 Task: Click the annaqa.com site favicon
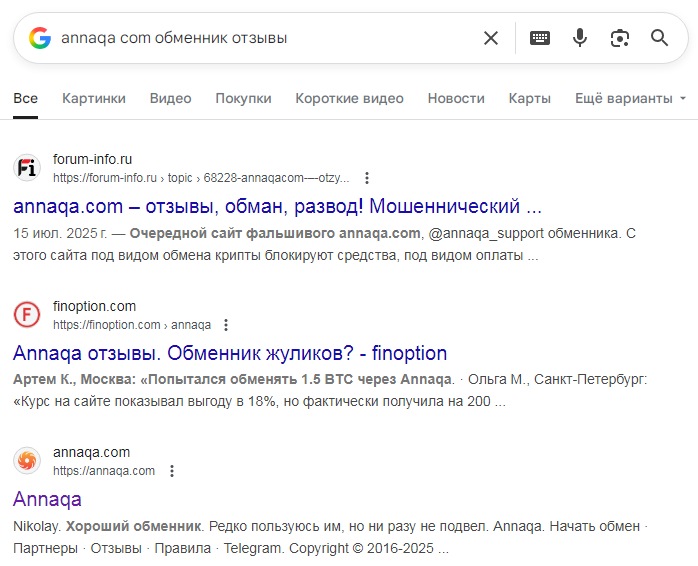(27, 461)
